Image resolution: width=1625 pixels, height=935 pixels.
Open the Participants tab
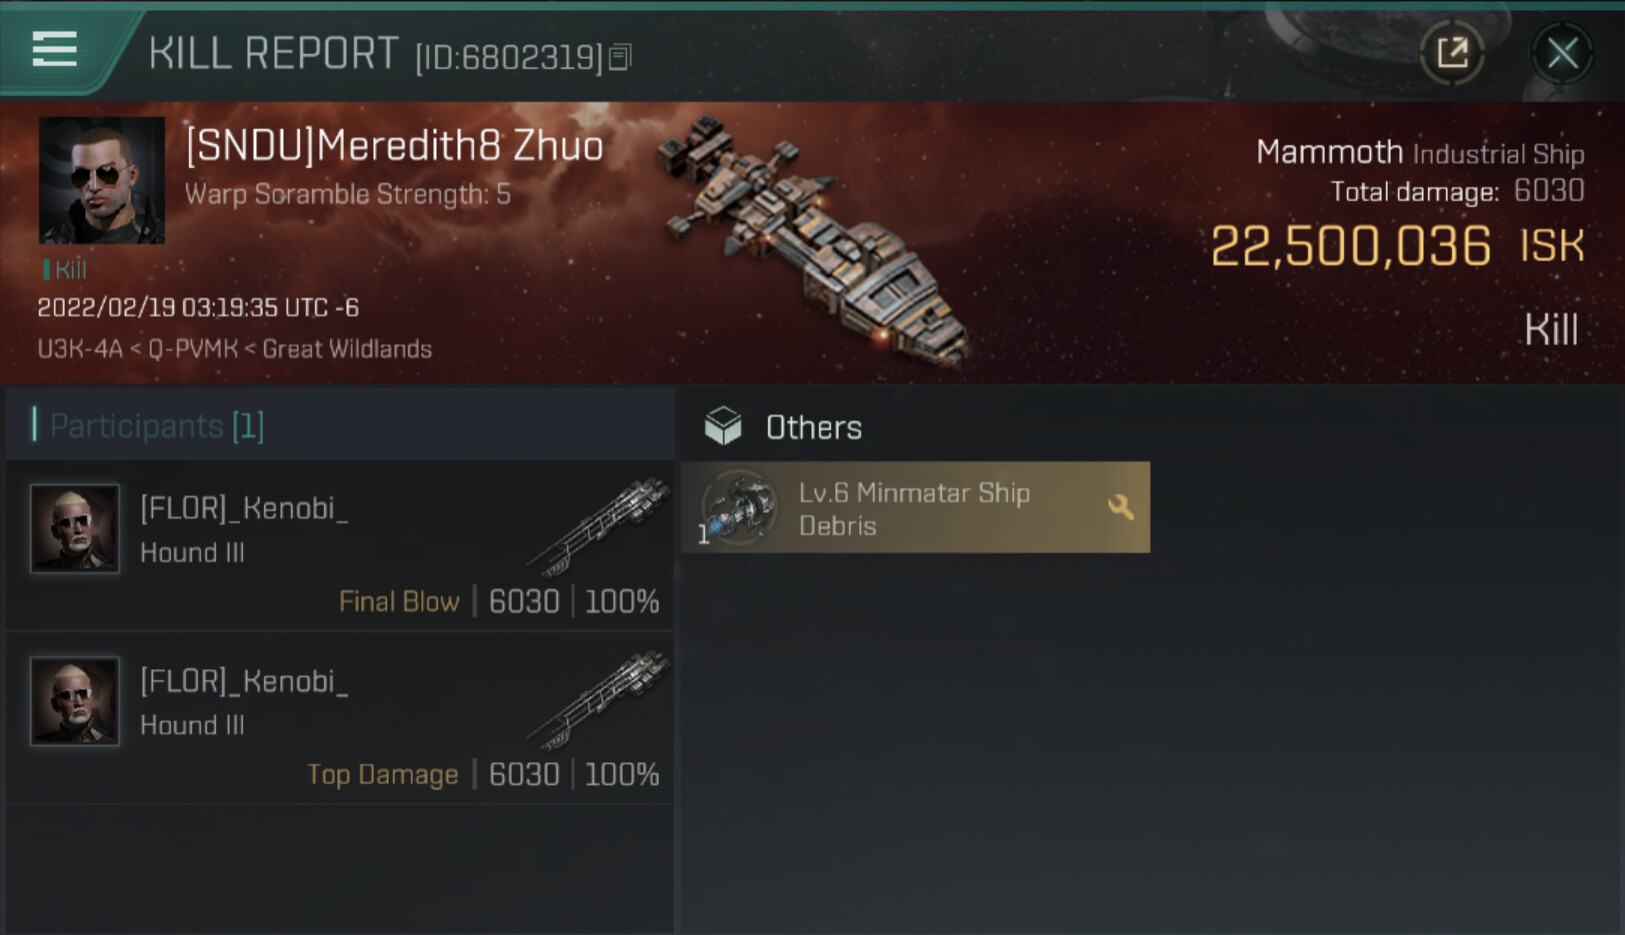156,426
